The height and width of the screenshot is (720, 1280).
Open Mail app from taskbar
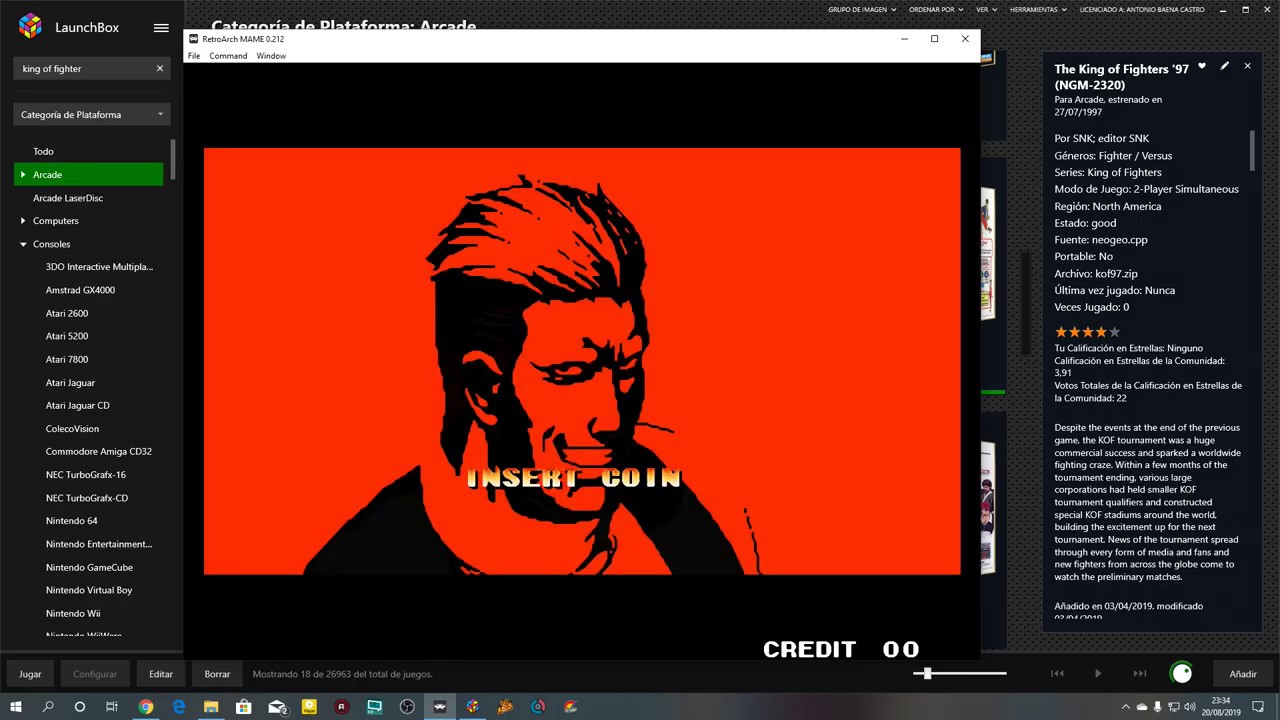click(277, 706)
